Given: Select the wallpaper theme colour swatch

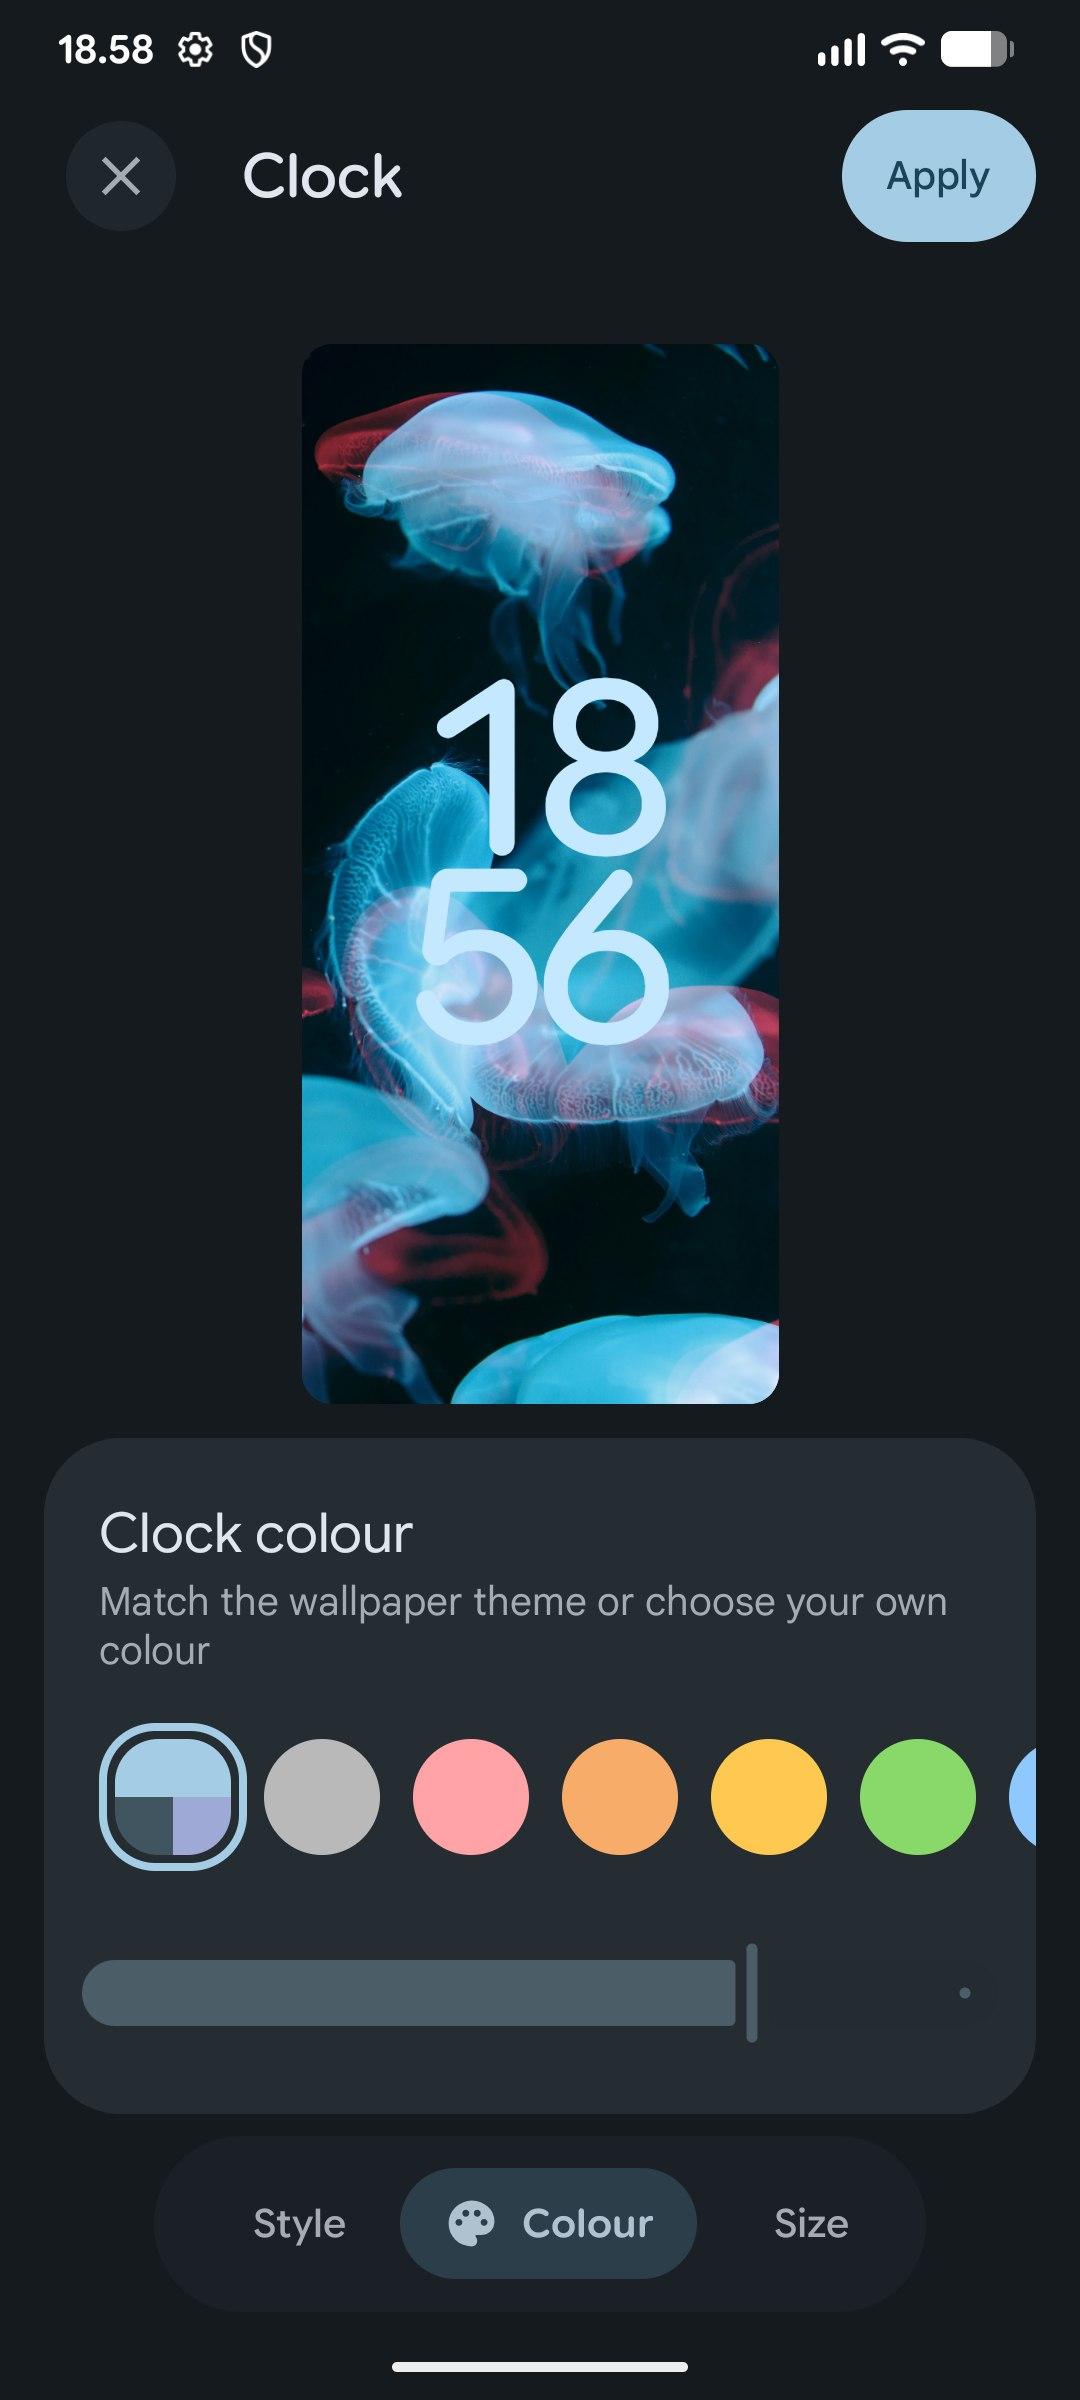Looking at the screenshot, I should pos(173,1797).
